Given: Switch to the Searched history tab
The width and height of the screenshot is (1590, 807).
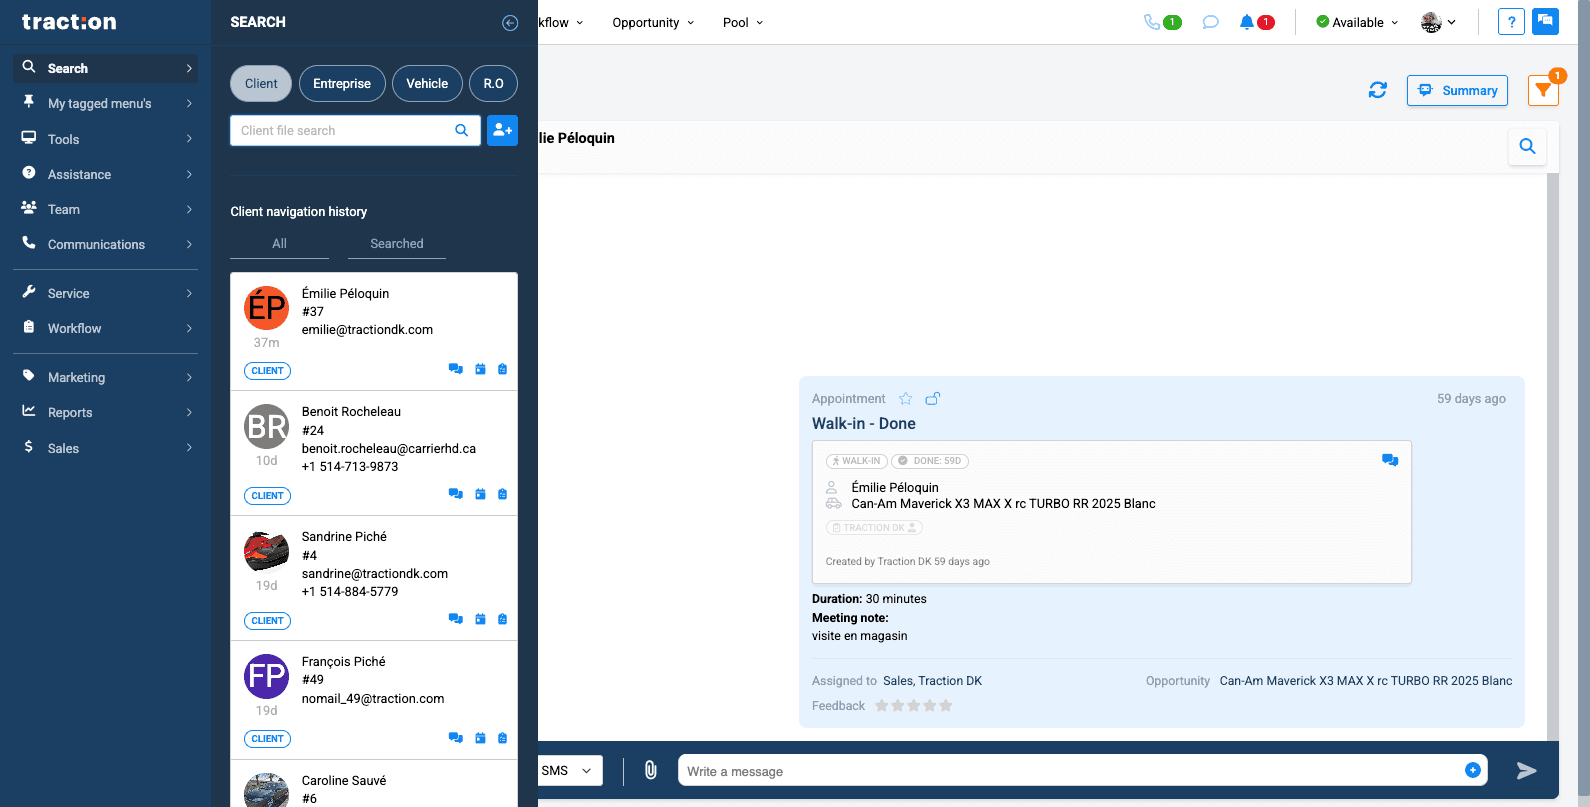Looking at the screenshot, I should pyautogui.click(x=397, y=244).
